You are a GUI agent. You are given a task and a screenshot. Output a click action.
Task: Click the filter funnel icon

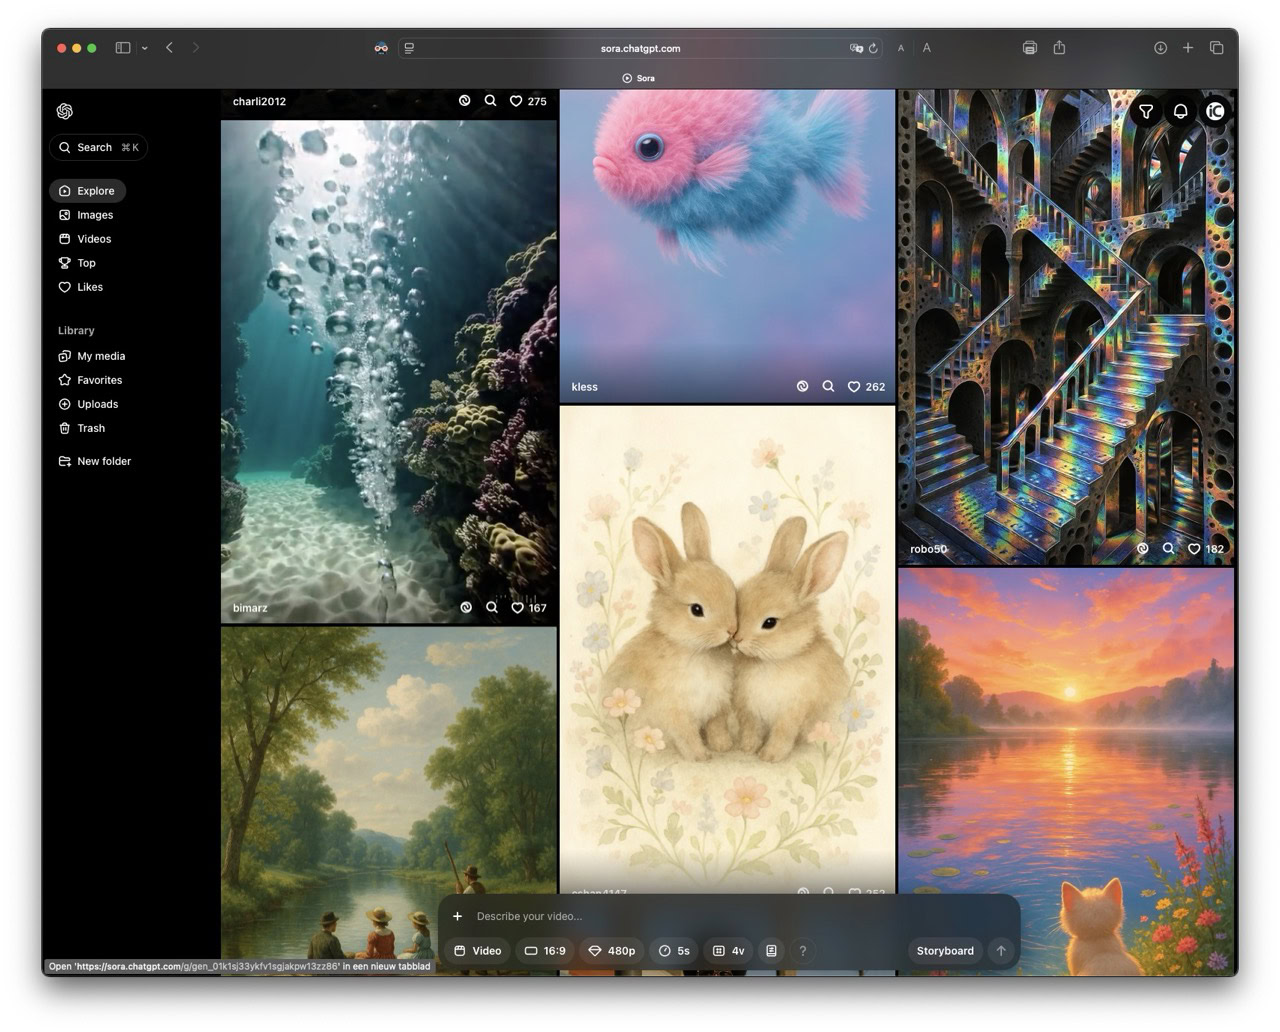point(1146,111)
